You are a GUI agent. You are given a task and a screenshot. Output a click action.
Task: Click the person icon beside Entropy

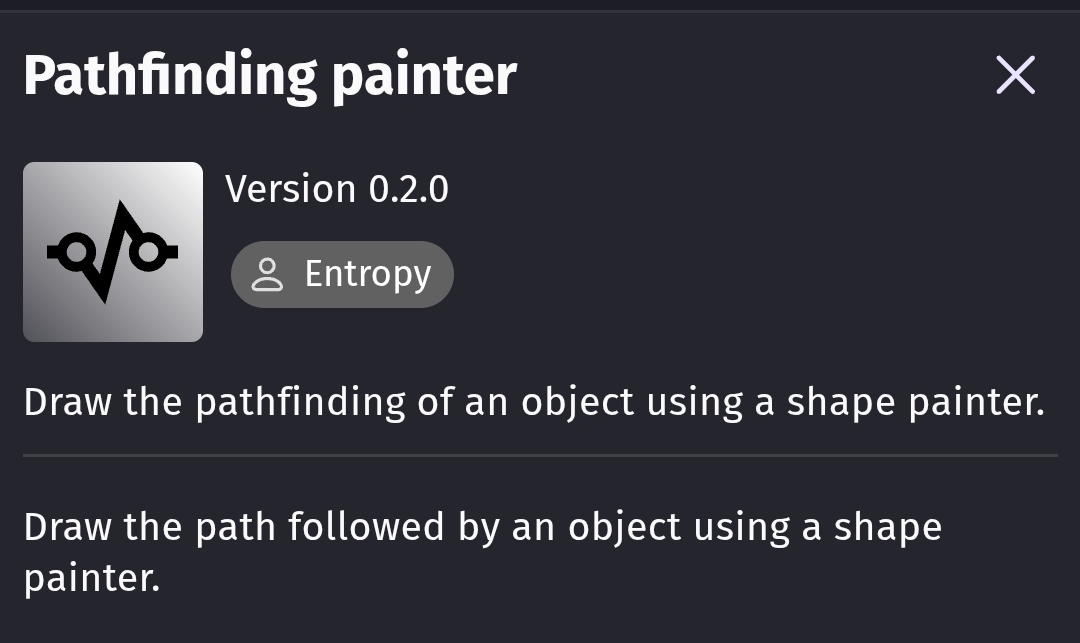(267, 274)
